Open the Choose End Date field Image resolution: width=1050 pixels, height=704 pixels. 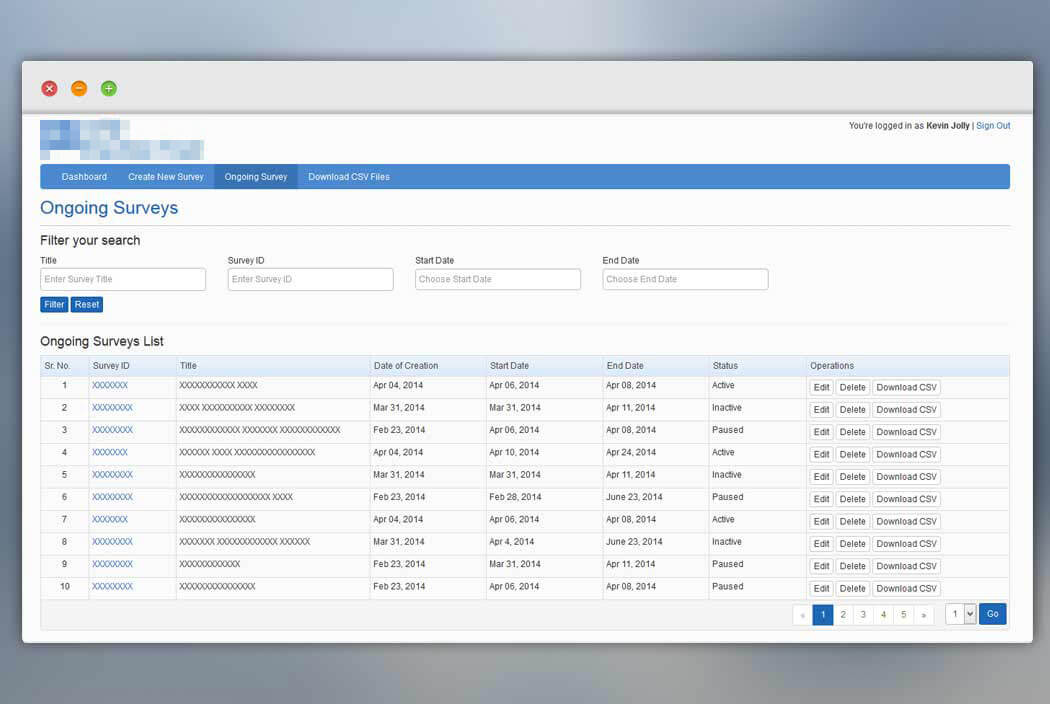click(x=686, y=279)
